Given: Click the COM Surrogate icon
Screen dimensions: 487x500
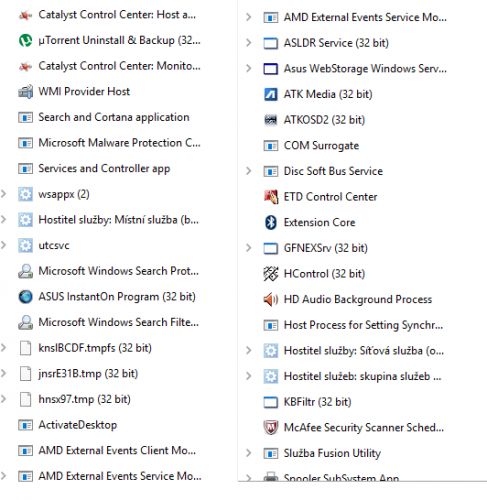Looking at the screenshot, I should pyautogui.click(x=271, y=146).
